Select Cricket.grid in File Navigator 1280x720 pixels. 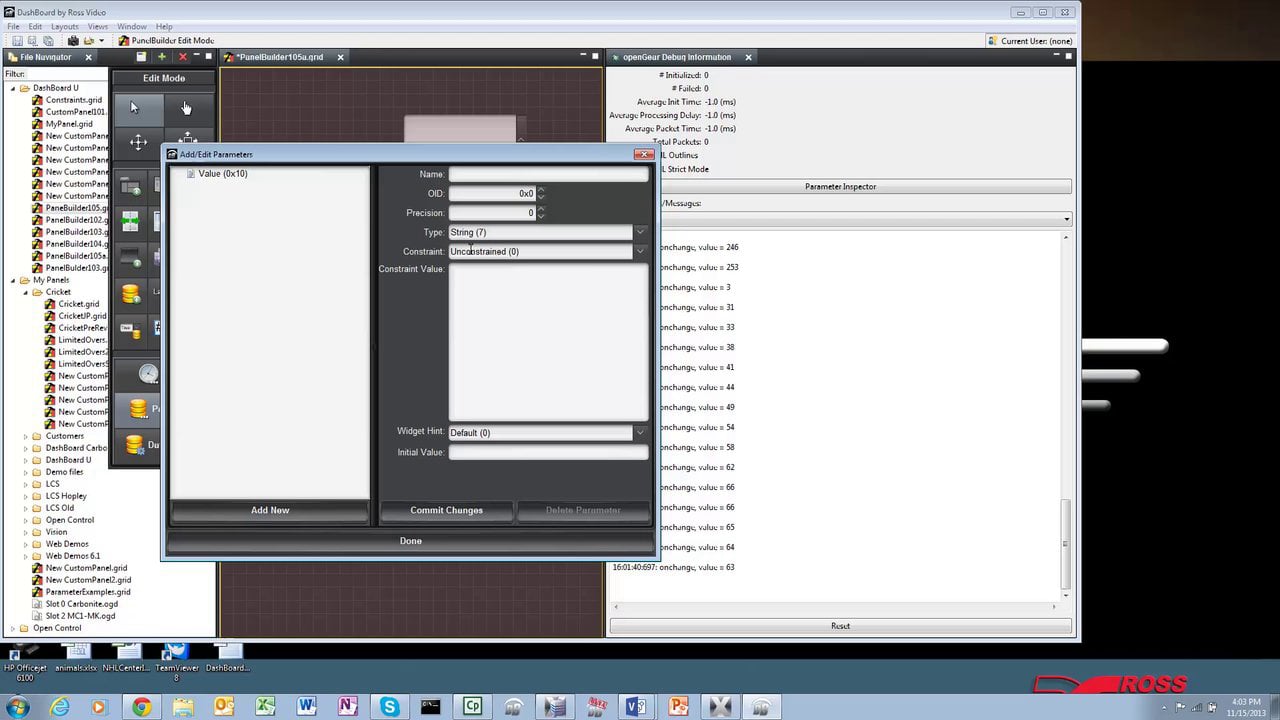pyautogui.click(x=78, y=304)
